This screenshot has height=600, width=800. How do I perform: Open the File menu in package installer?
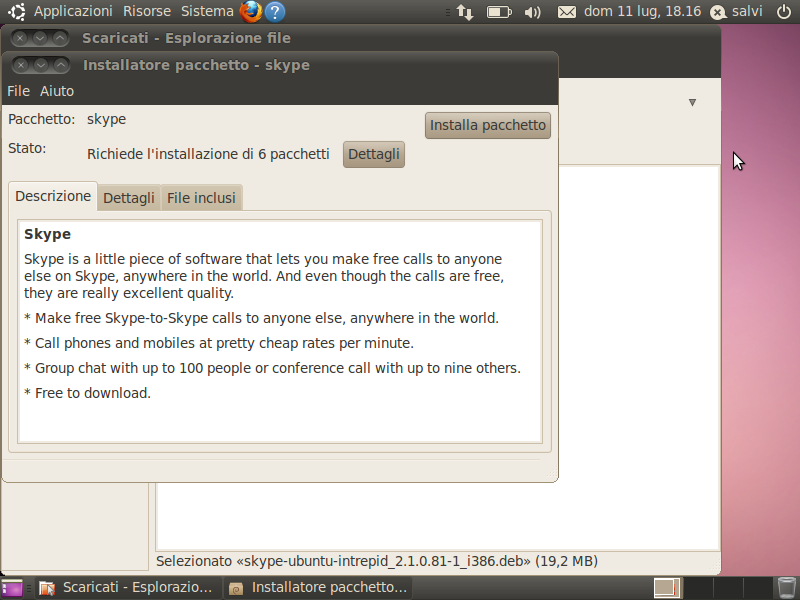[18, 91]
